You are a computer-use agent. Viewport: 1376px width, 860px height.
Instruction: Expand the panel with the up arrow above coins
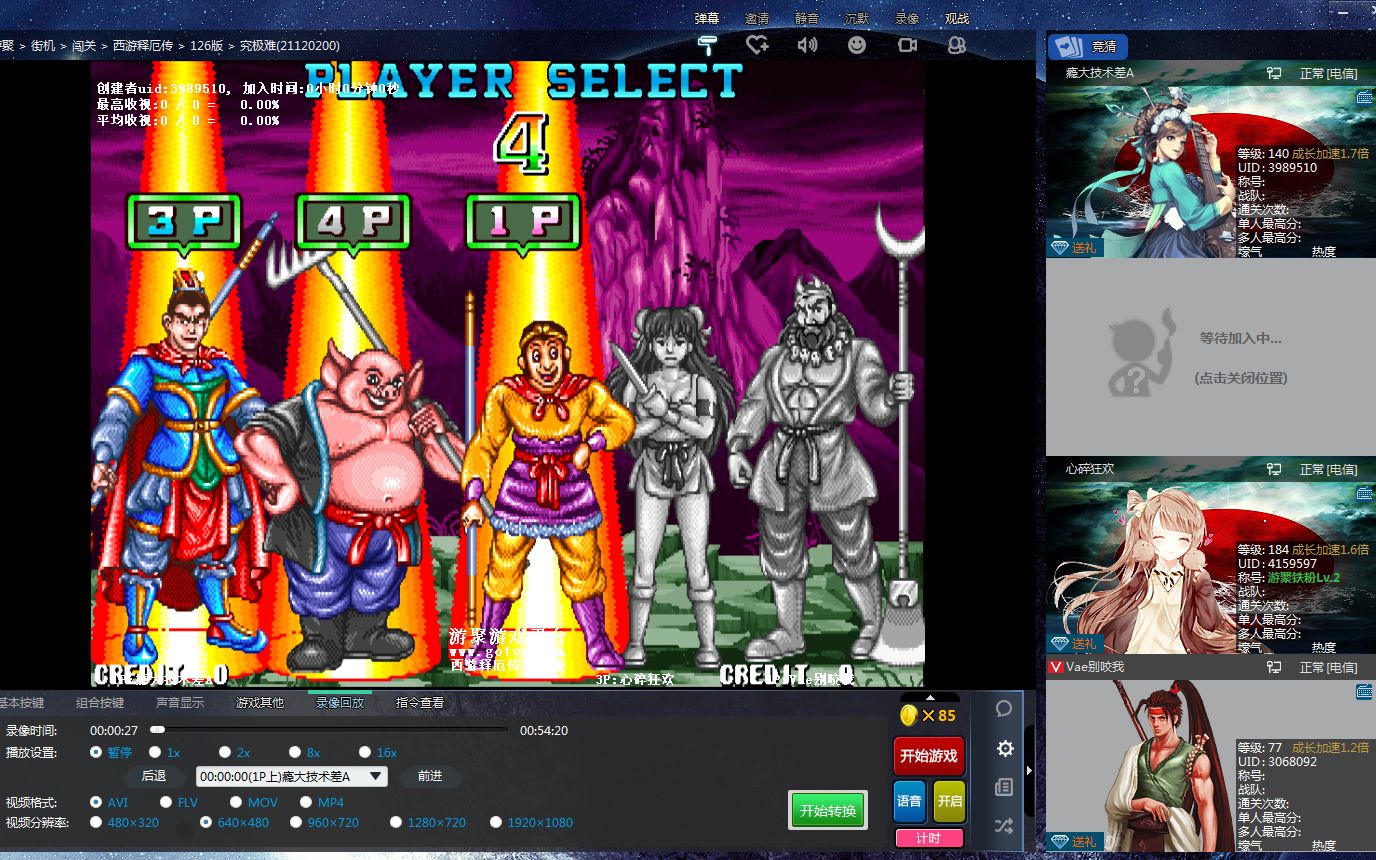coord(931,697)
